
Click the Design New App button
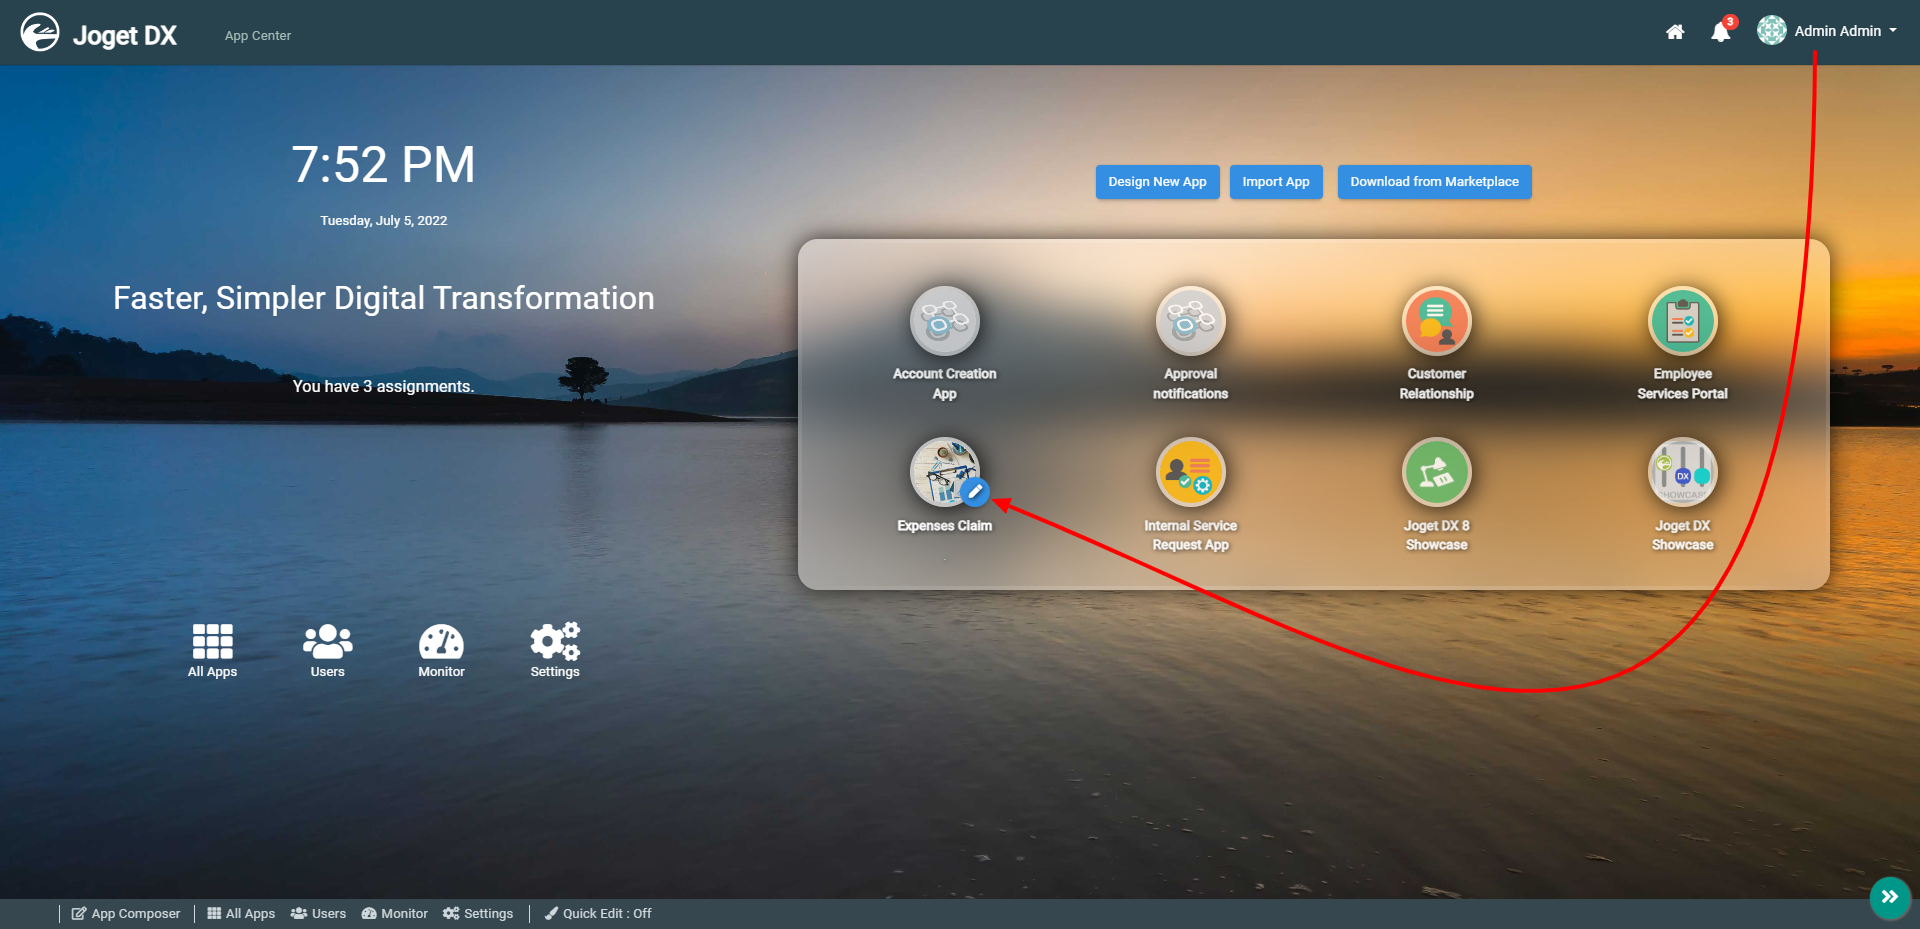(x=1158, y=182)
